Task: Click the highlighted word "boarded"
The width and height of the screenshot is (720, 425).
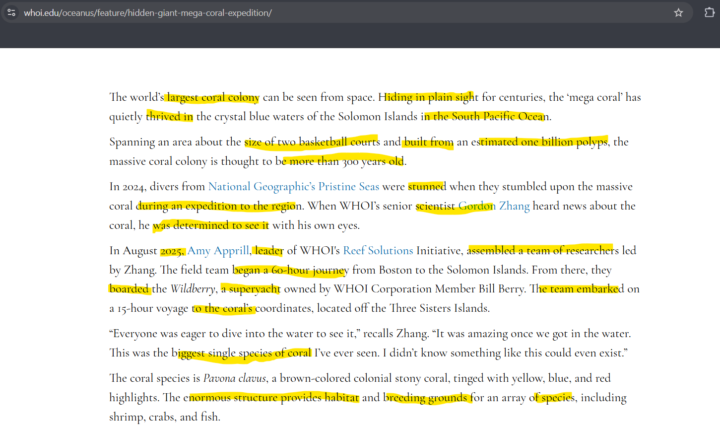Action: click(x=129, y=289)
